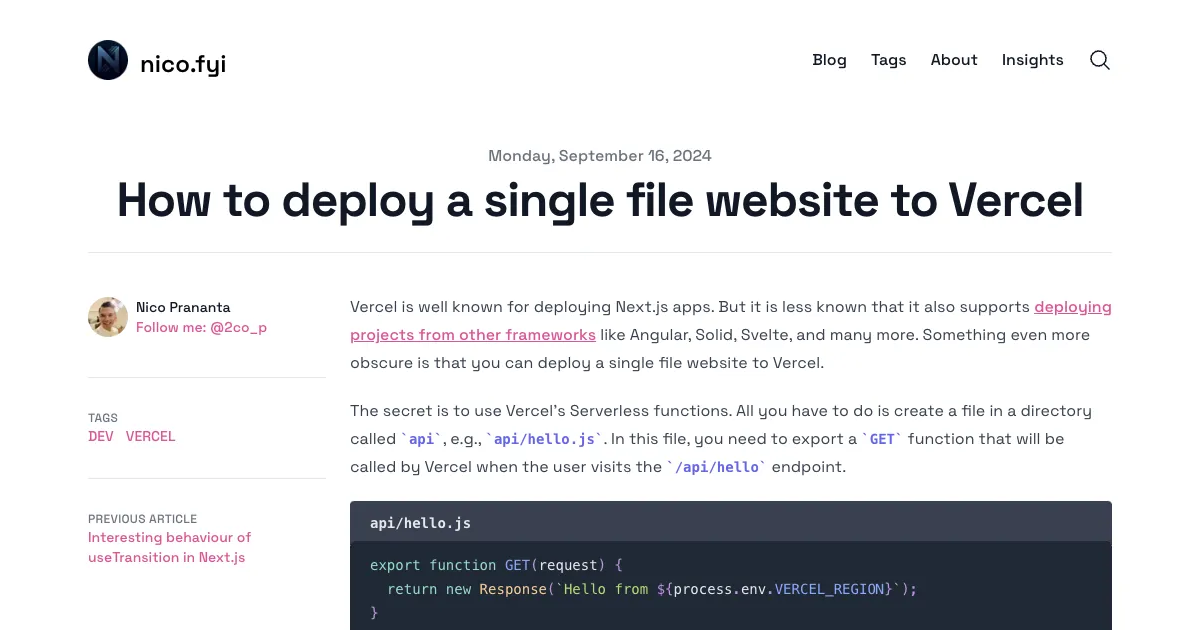This screenshot has width=1200, height=630.
Task: Open search with the magnifier icon
Action: pyautogui.click(x=1100, y=60)
